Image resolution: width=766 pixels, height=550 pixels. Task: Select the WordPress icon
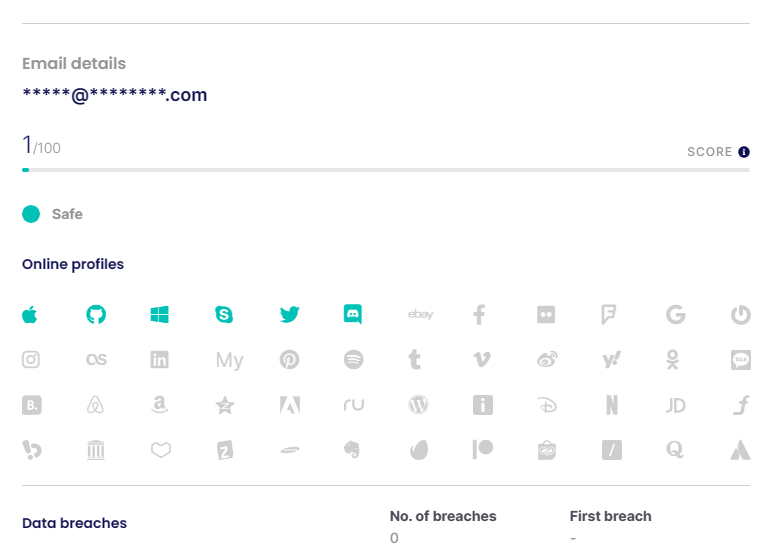418,405
